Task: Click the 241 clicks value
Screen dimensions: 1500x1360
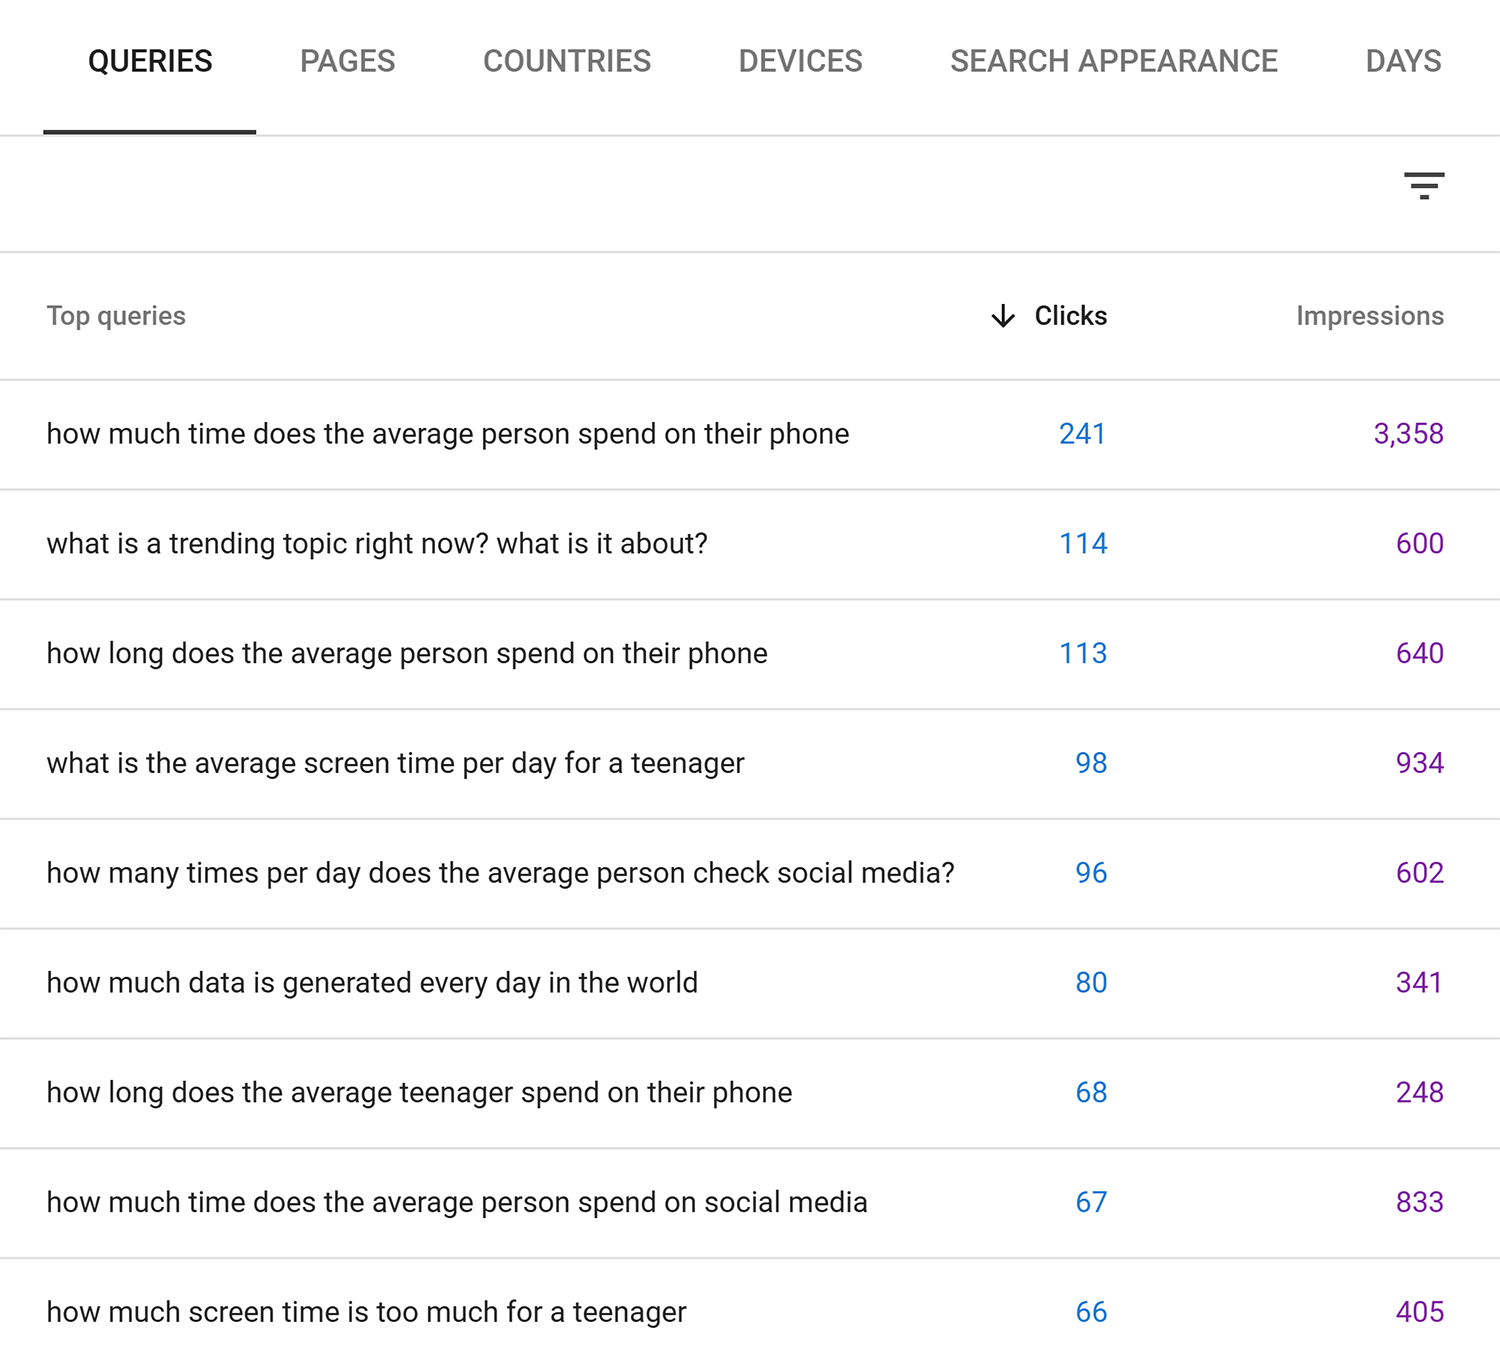Action: [x=1083, y=434]
